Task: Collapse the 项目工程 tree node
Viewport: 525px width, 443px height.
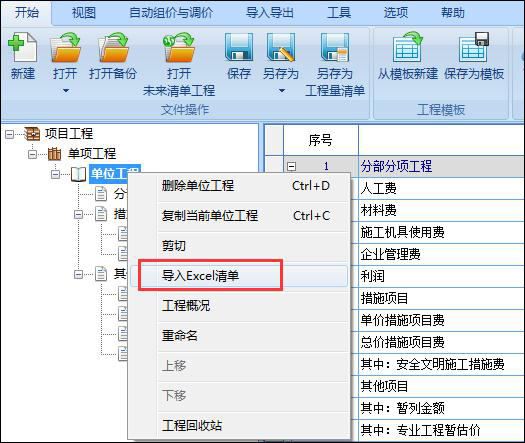Action: click(10, 134)
